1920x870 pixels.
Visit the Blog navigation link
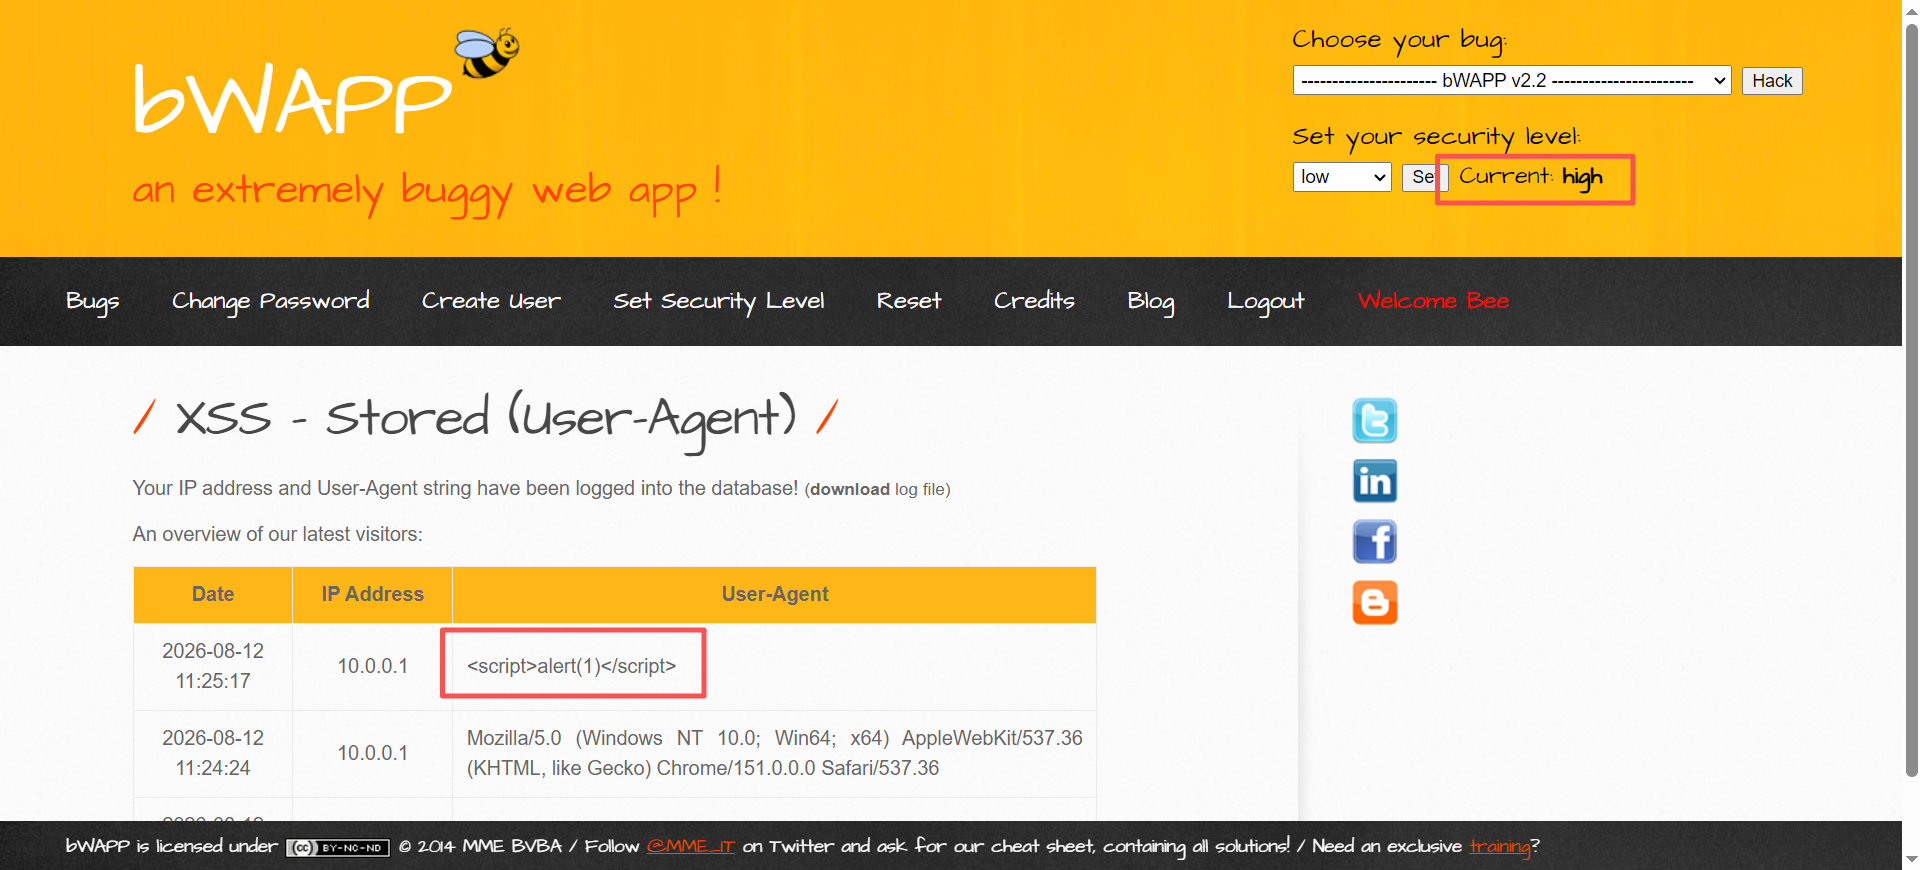(x=1150, y=301)
